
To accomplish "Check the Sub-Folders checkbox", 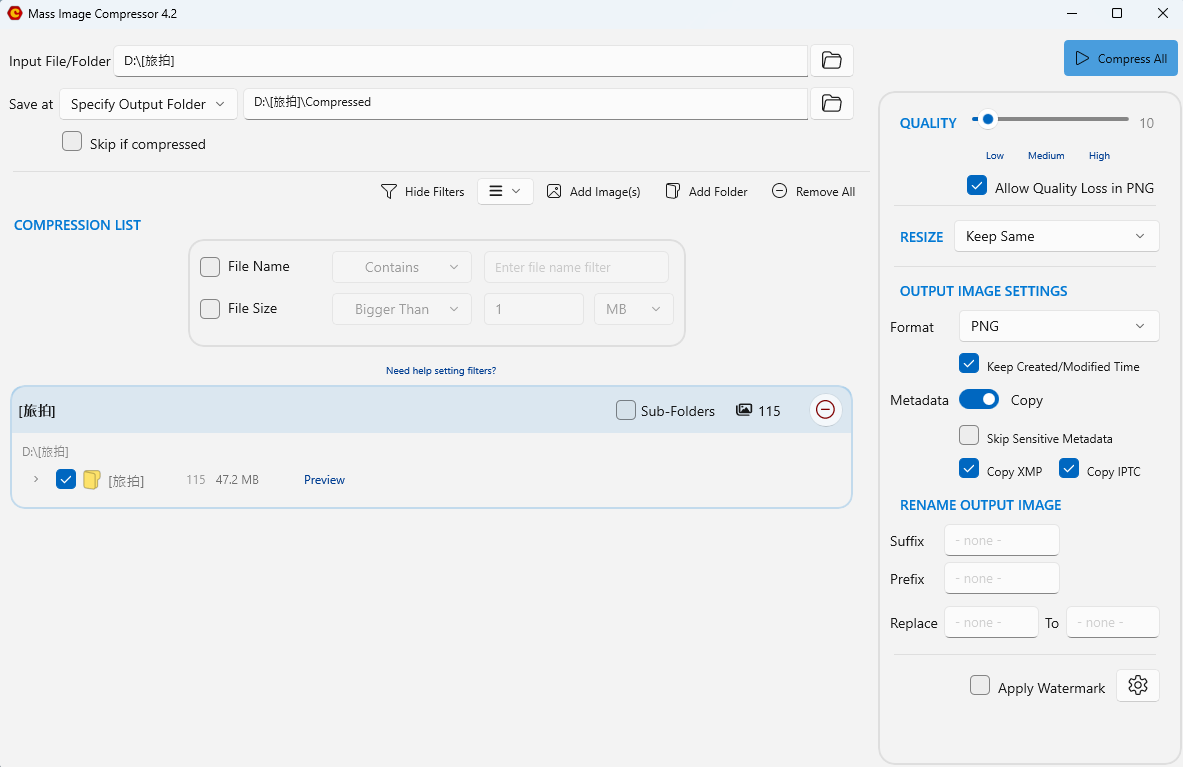I will click(x=626, y=410).
